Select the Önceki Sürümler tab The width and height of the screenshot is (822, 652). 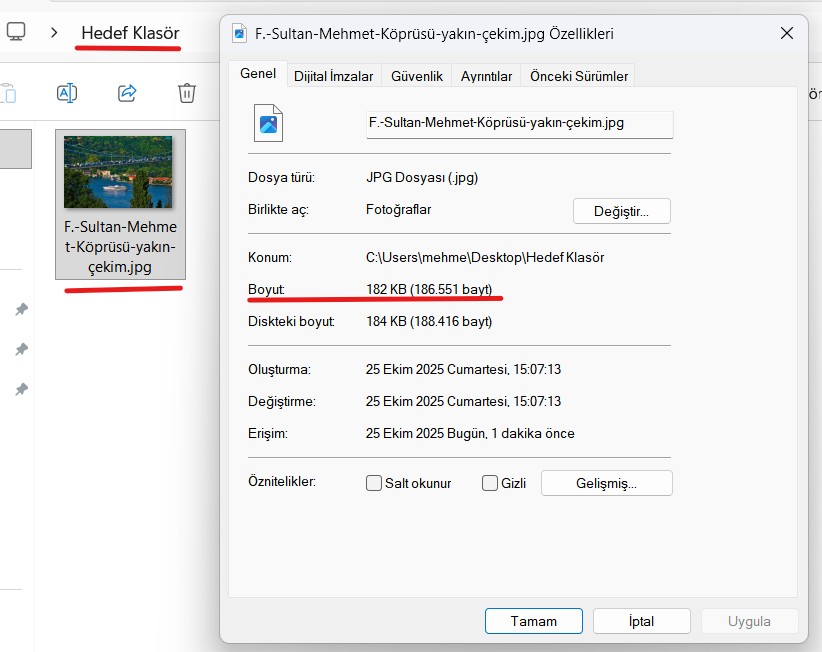point(579,76)
